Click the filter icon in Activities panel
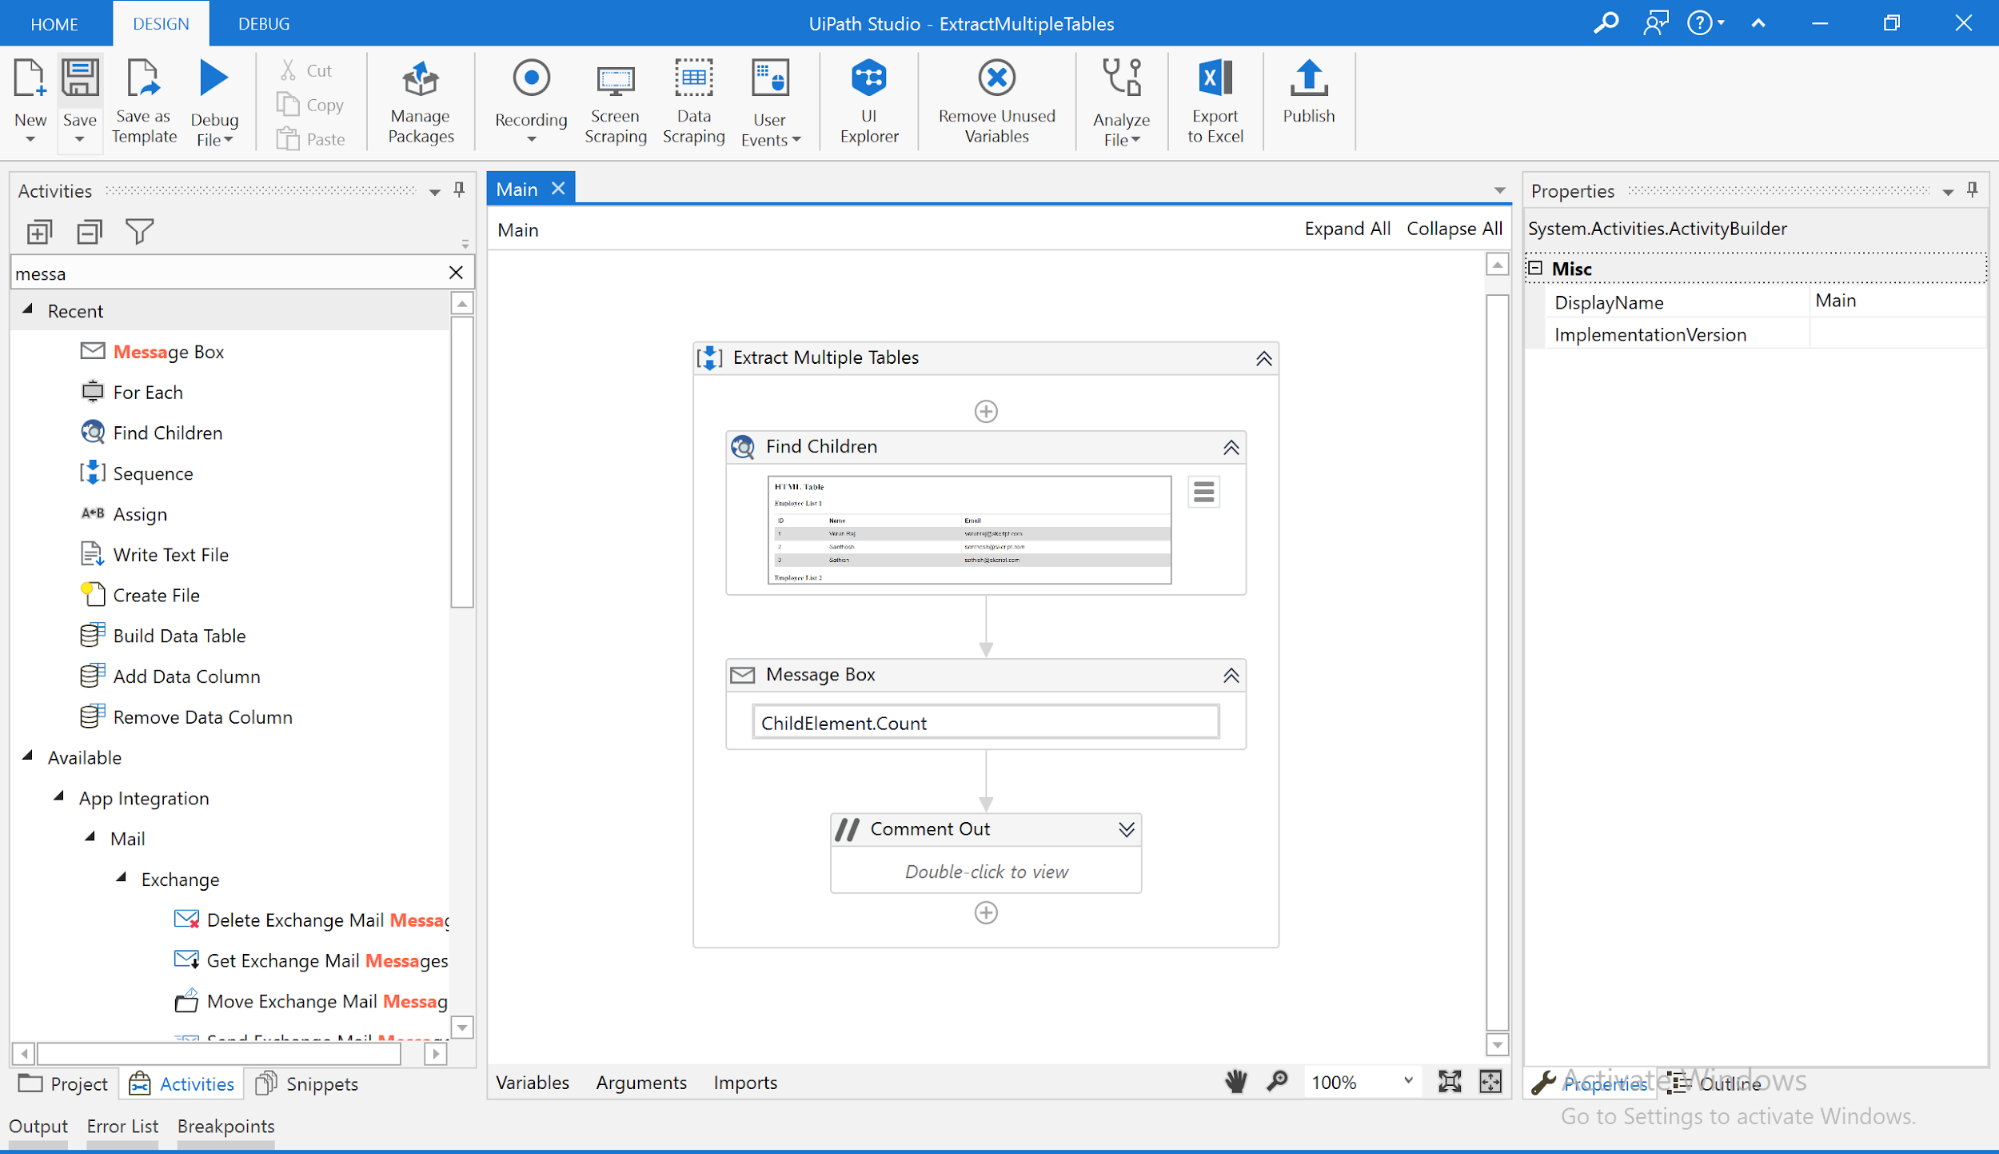Screen dimensions: 1999x1154 click(x=139, y=232)
